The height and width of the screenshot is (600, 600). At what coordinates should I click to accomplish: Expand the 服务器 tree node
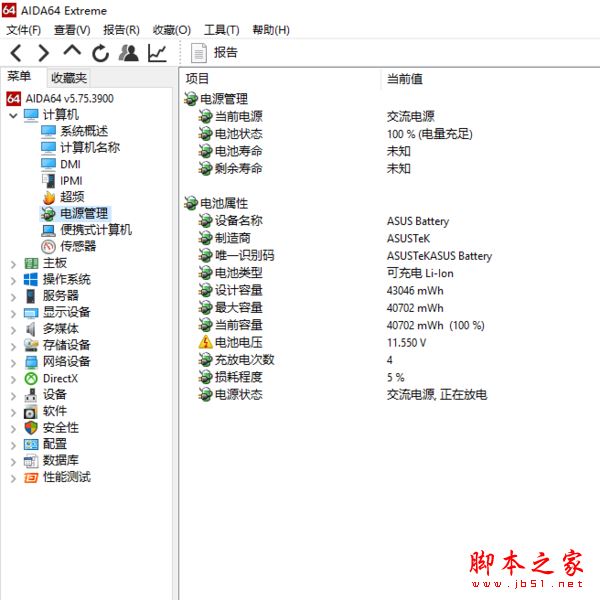point(13,297)
